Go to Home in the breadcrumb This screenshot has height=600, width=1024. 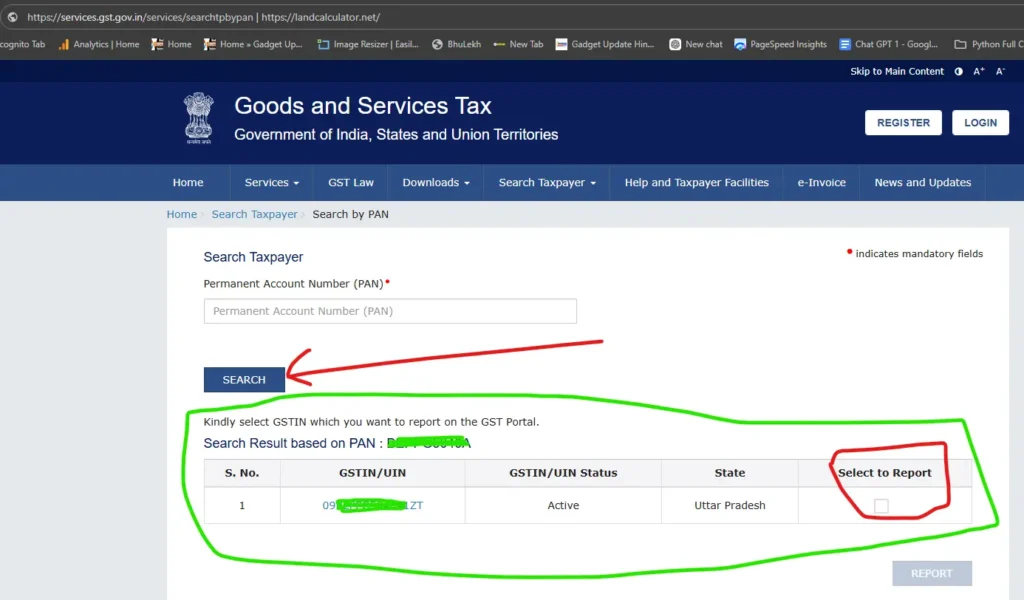coord(182,214)
